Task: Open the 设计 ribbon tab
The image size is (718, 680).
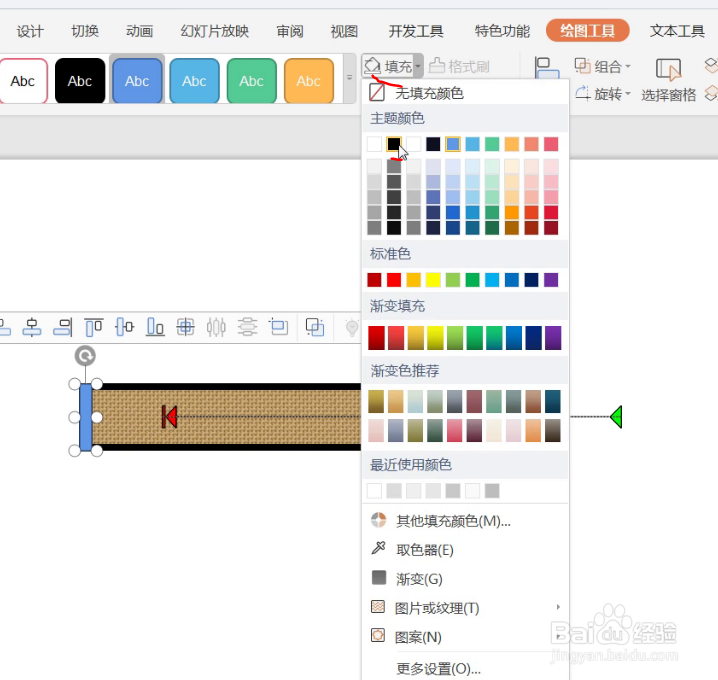Action: coord(30,31)
